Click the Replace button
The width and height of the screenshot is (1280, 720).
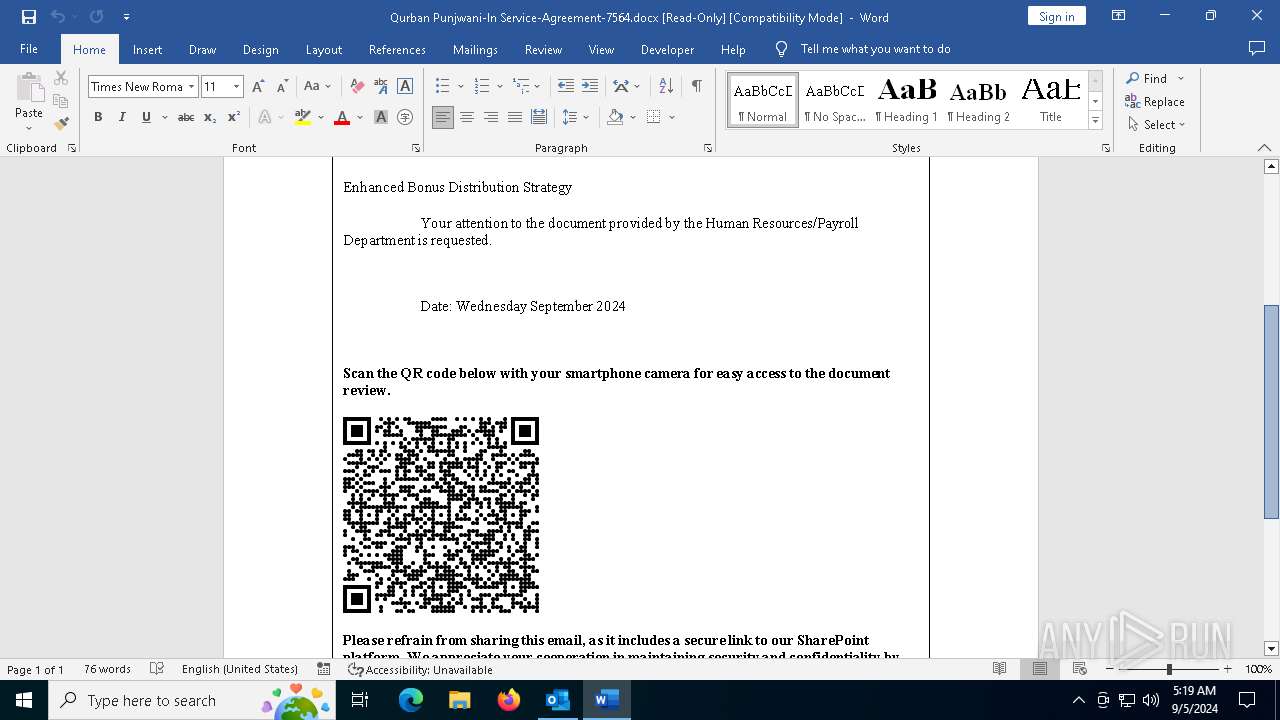pos(1155,101)
